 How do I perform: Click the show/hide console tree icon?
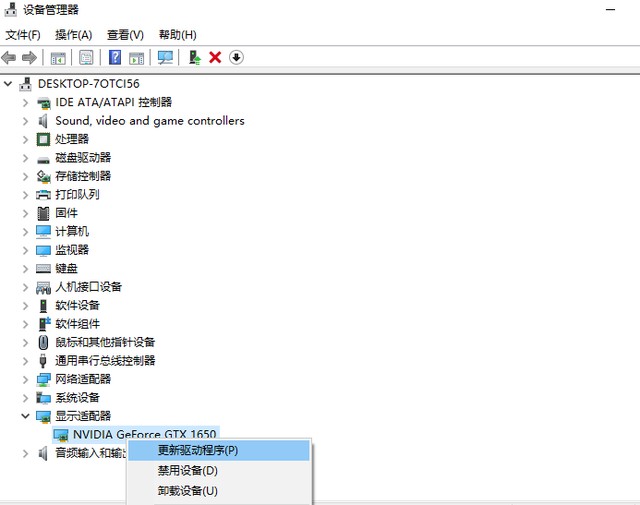(58, 58)
